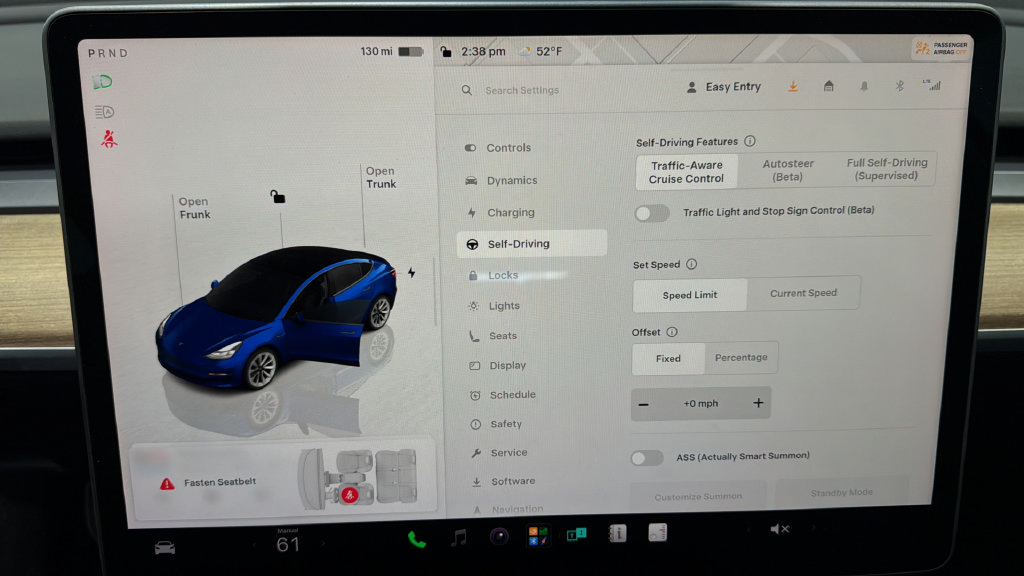Tap Open Frunk
Viewport: 1024px width, 576px height.
point(195,208)
